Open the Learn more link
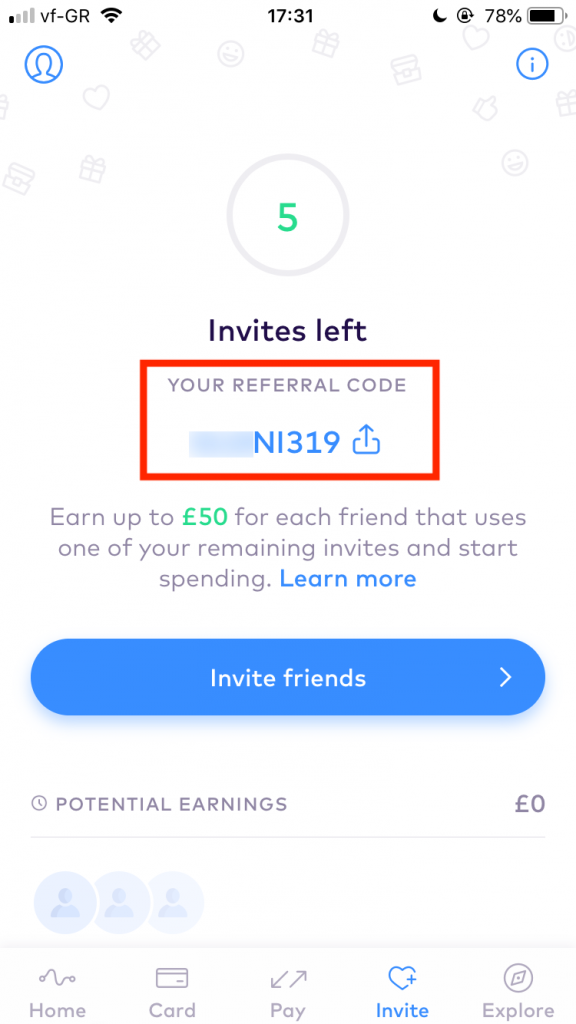The width and height of the screenshot is (576, 1024). pyautogui.click(x=348, y=578)
